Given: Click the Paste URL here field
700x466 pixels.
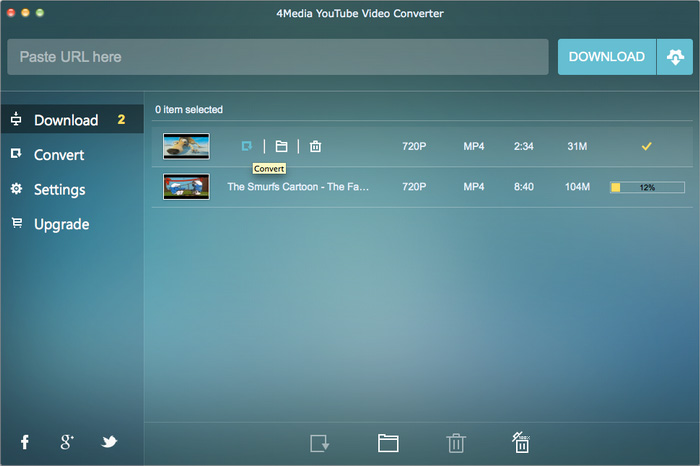Looking at the screenshot, I should point(278,57).
